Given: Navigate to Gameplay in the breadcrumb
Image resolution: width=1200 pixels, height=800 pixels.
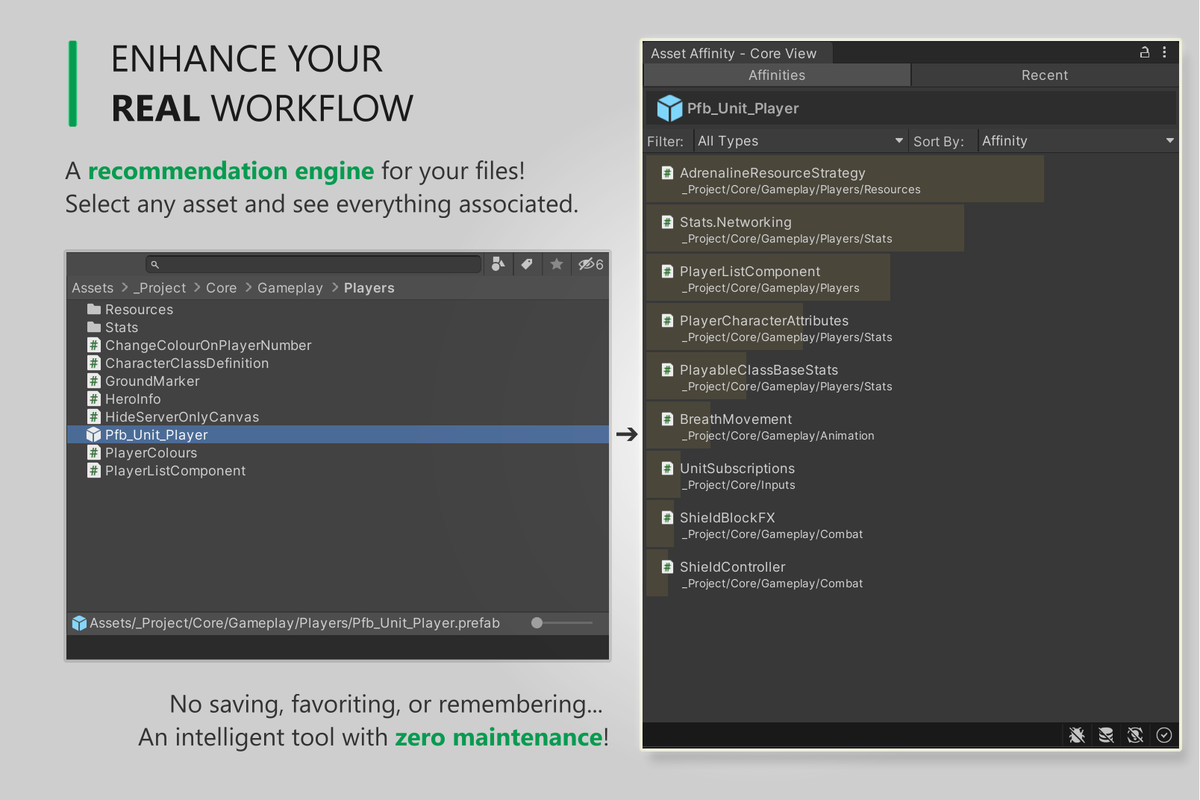Looking at the screenshot, I should coord(290,288).
